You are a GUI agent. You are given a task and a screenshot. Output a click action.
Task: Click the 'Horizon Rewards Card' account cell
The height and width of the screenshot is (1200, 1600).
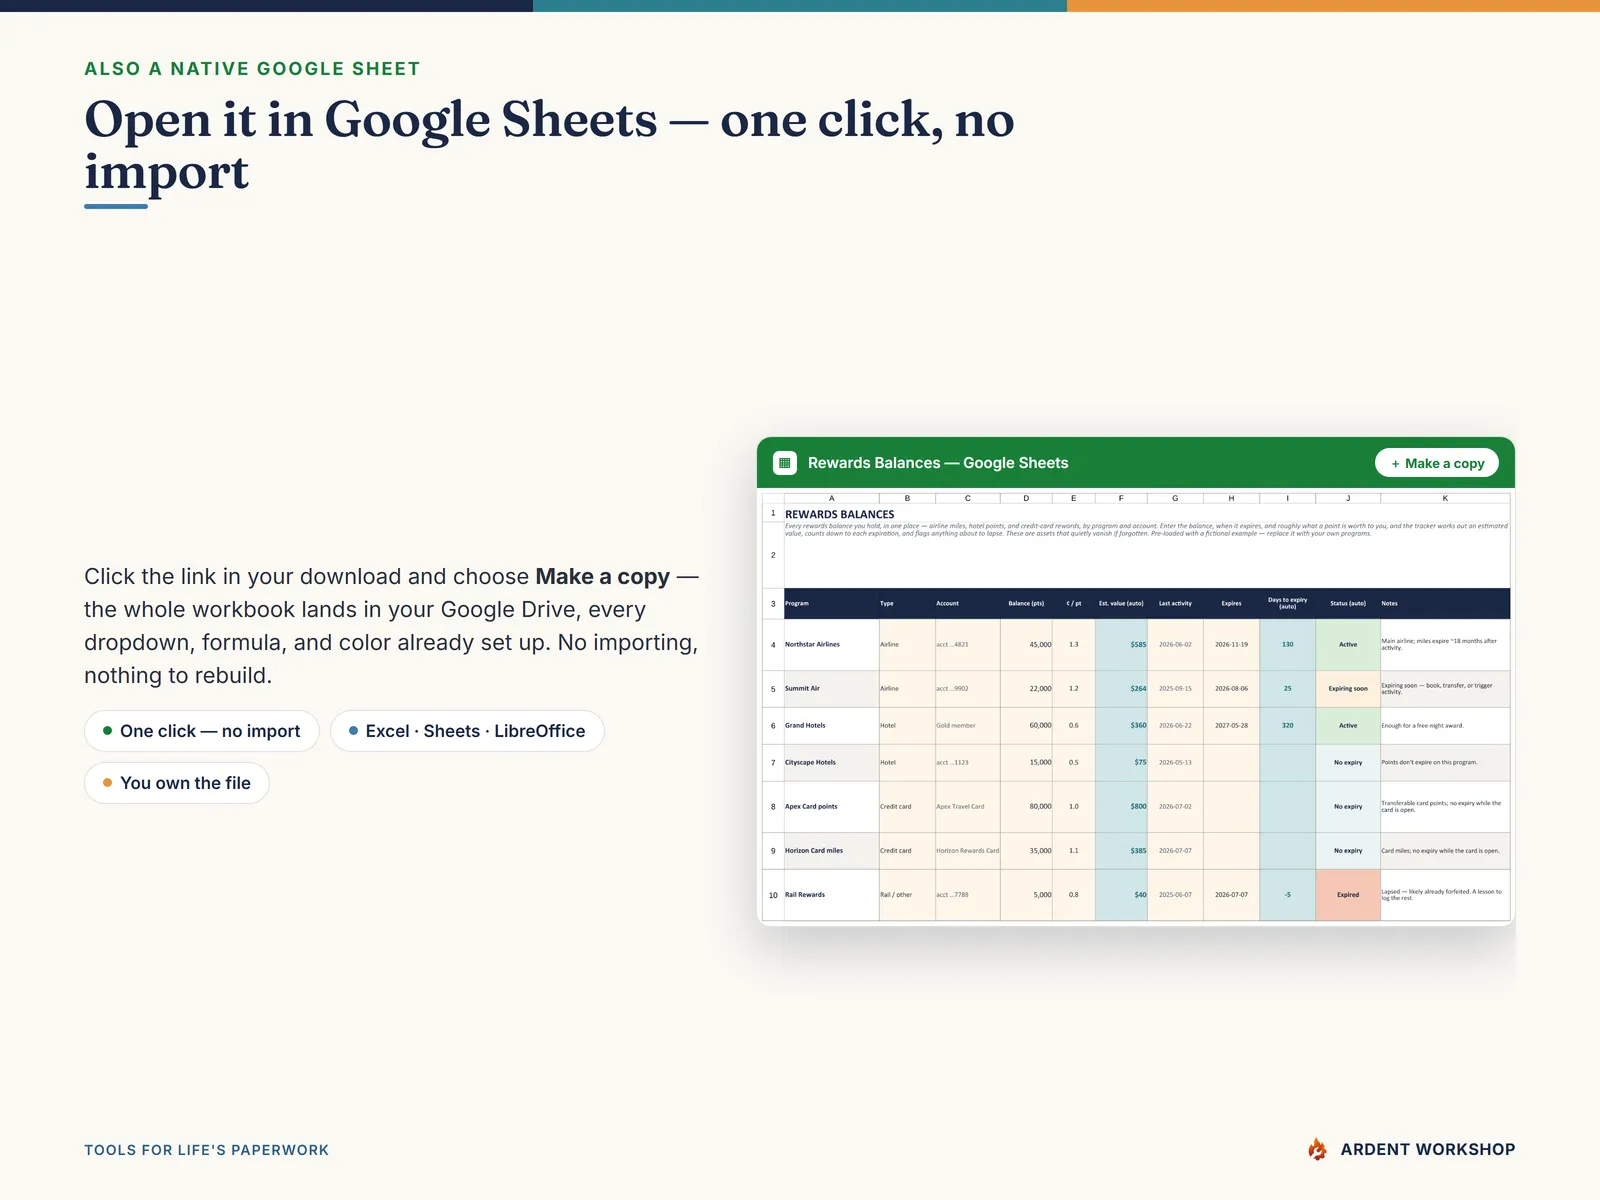click(967, 851)
